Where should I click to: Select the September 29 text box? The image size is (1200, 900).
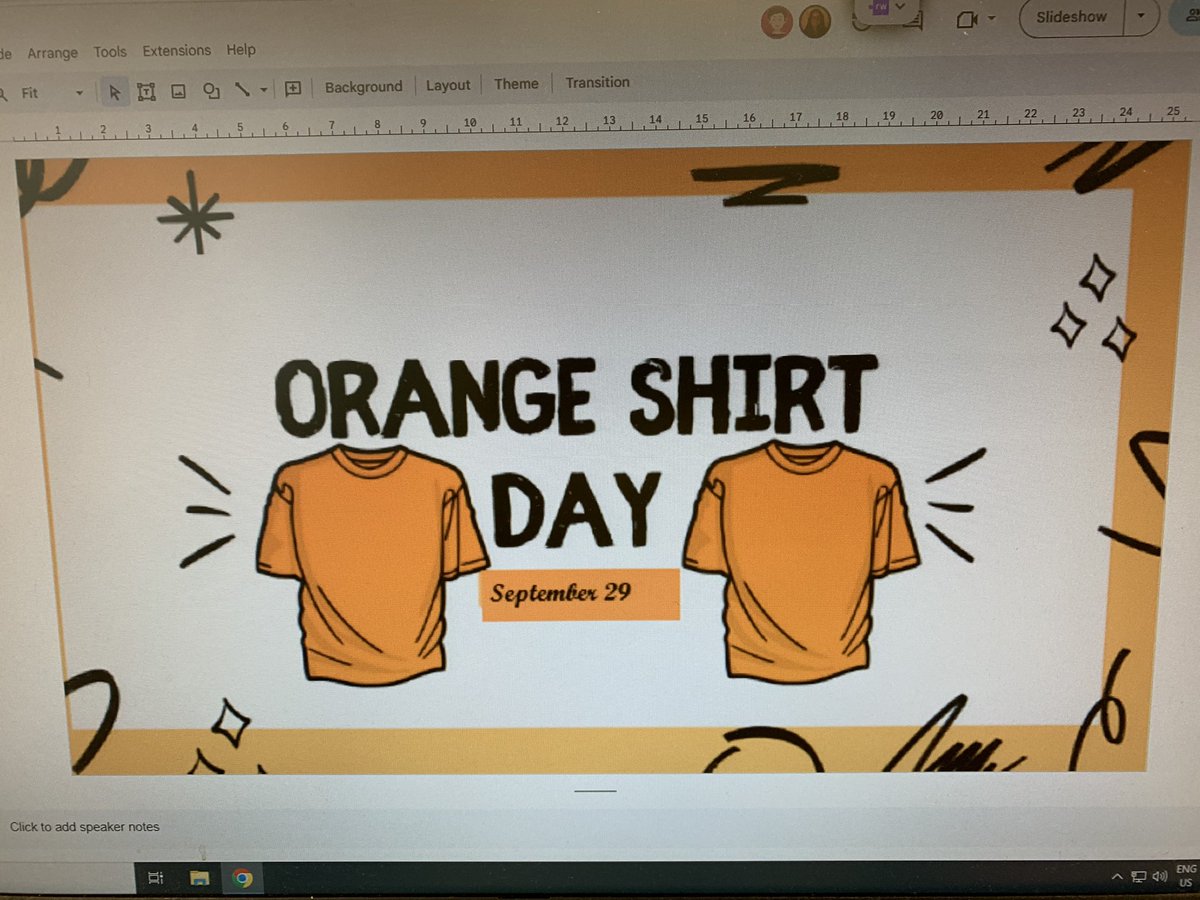click(580, 594)
